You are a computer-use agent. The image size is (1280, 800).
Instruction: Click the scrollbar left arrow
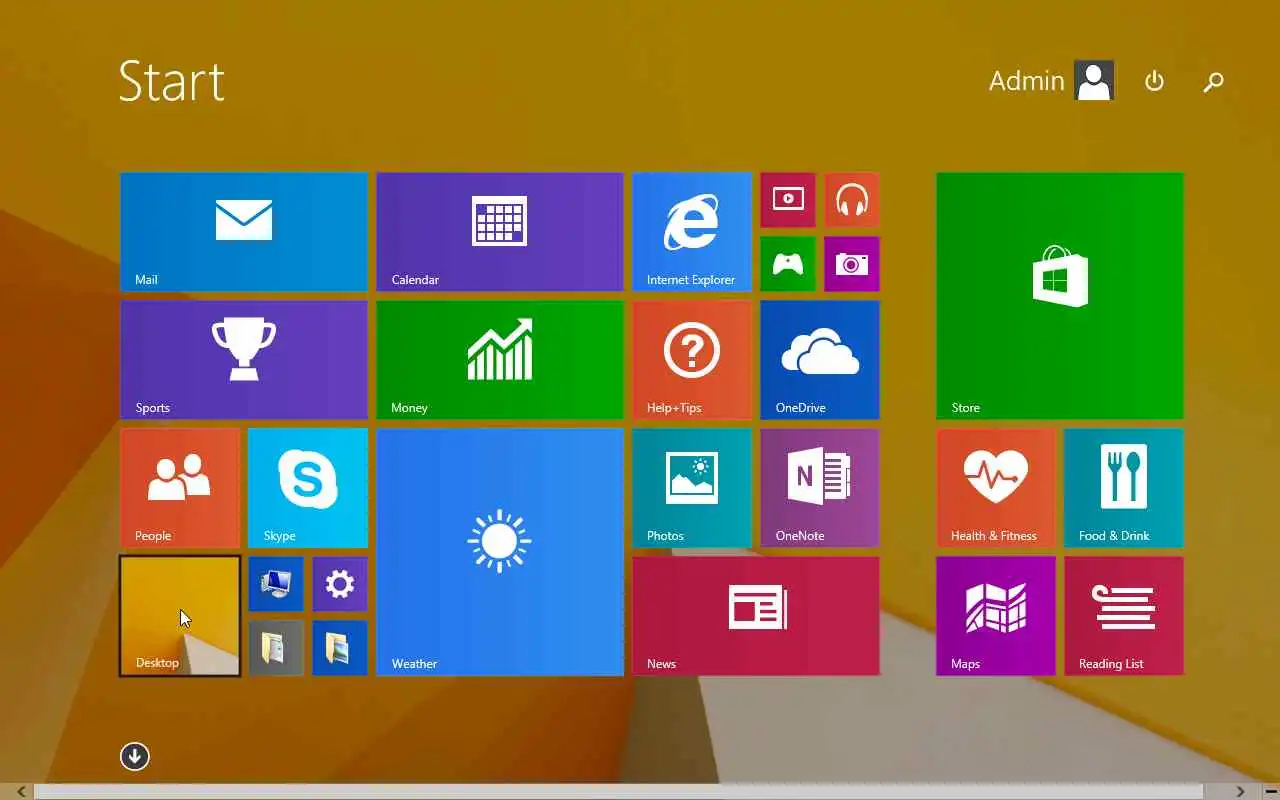[x=20, y=791]
